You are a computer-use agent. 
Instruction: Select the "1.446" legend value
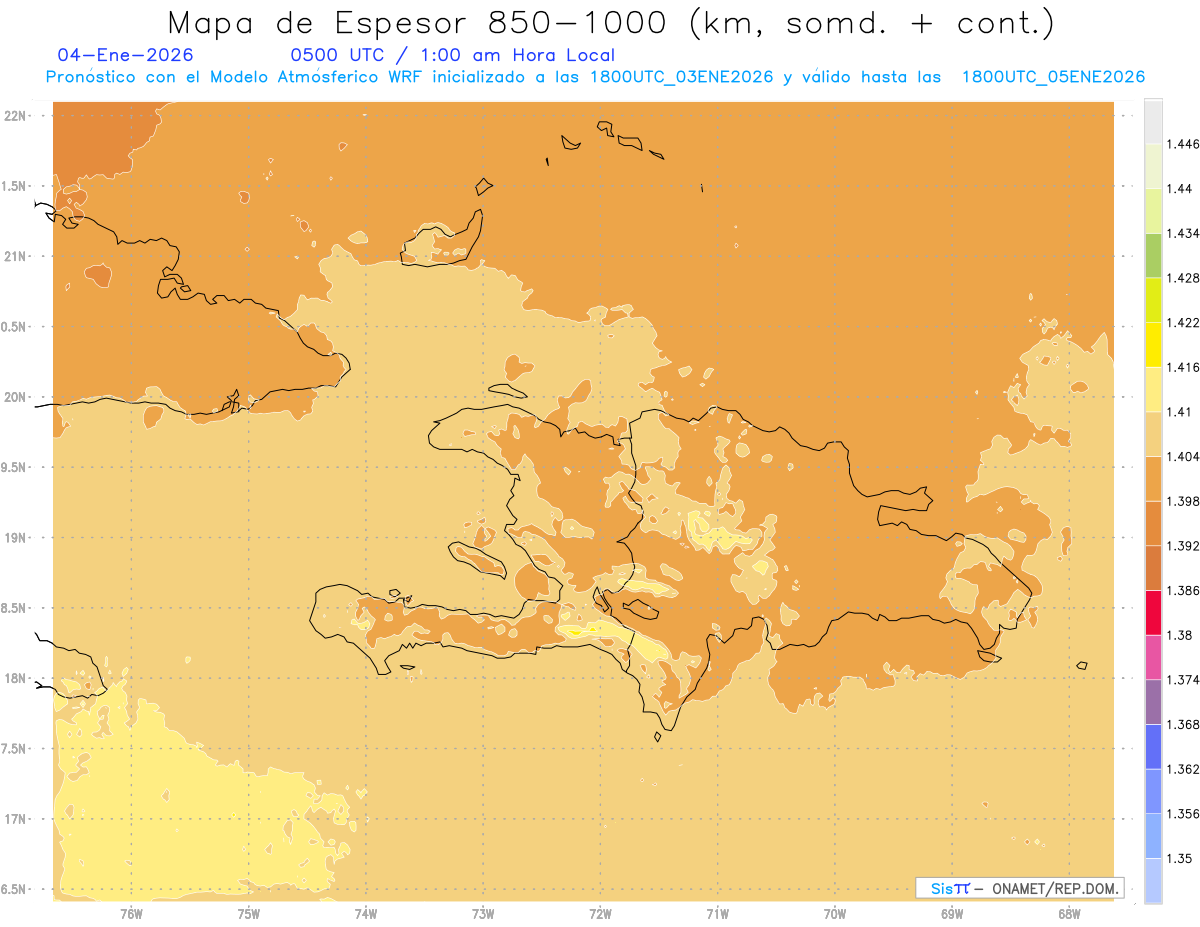click(1183, 144)
